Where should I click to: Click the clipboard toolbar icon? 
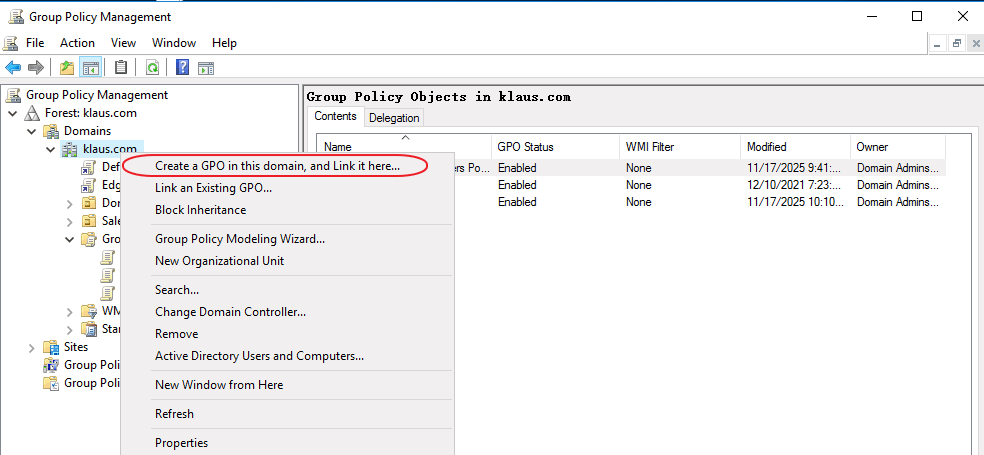pyautogui.click(x=121, y=68)
